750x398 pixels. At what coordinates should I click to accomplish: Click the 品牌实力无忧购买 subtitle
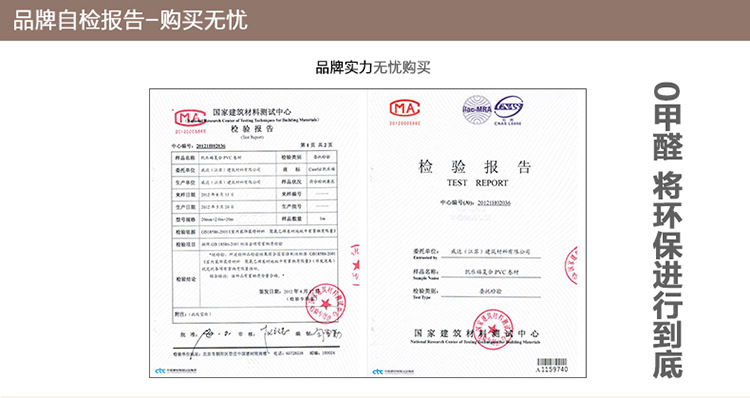point(373,67)
